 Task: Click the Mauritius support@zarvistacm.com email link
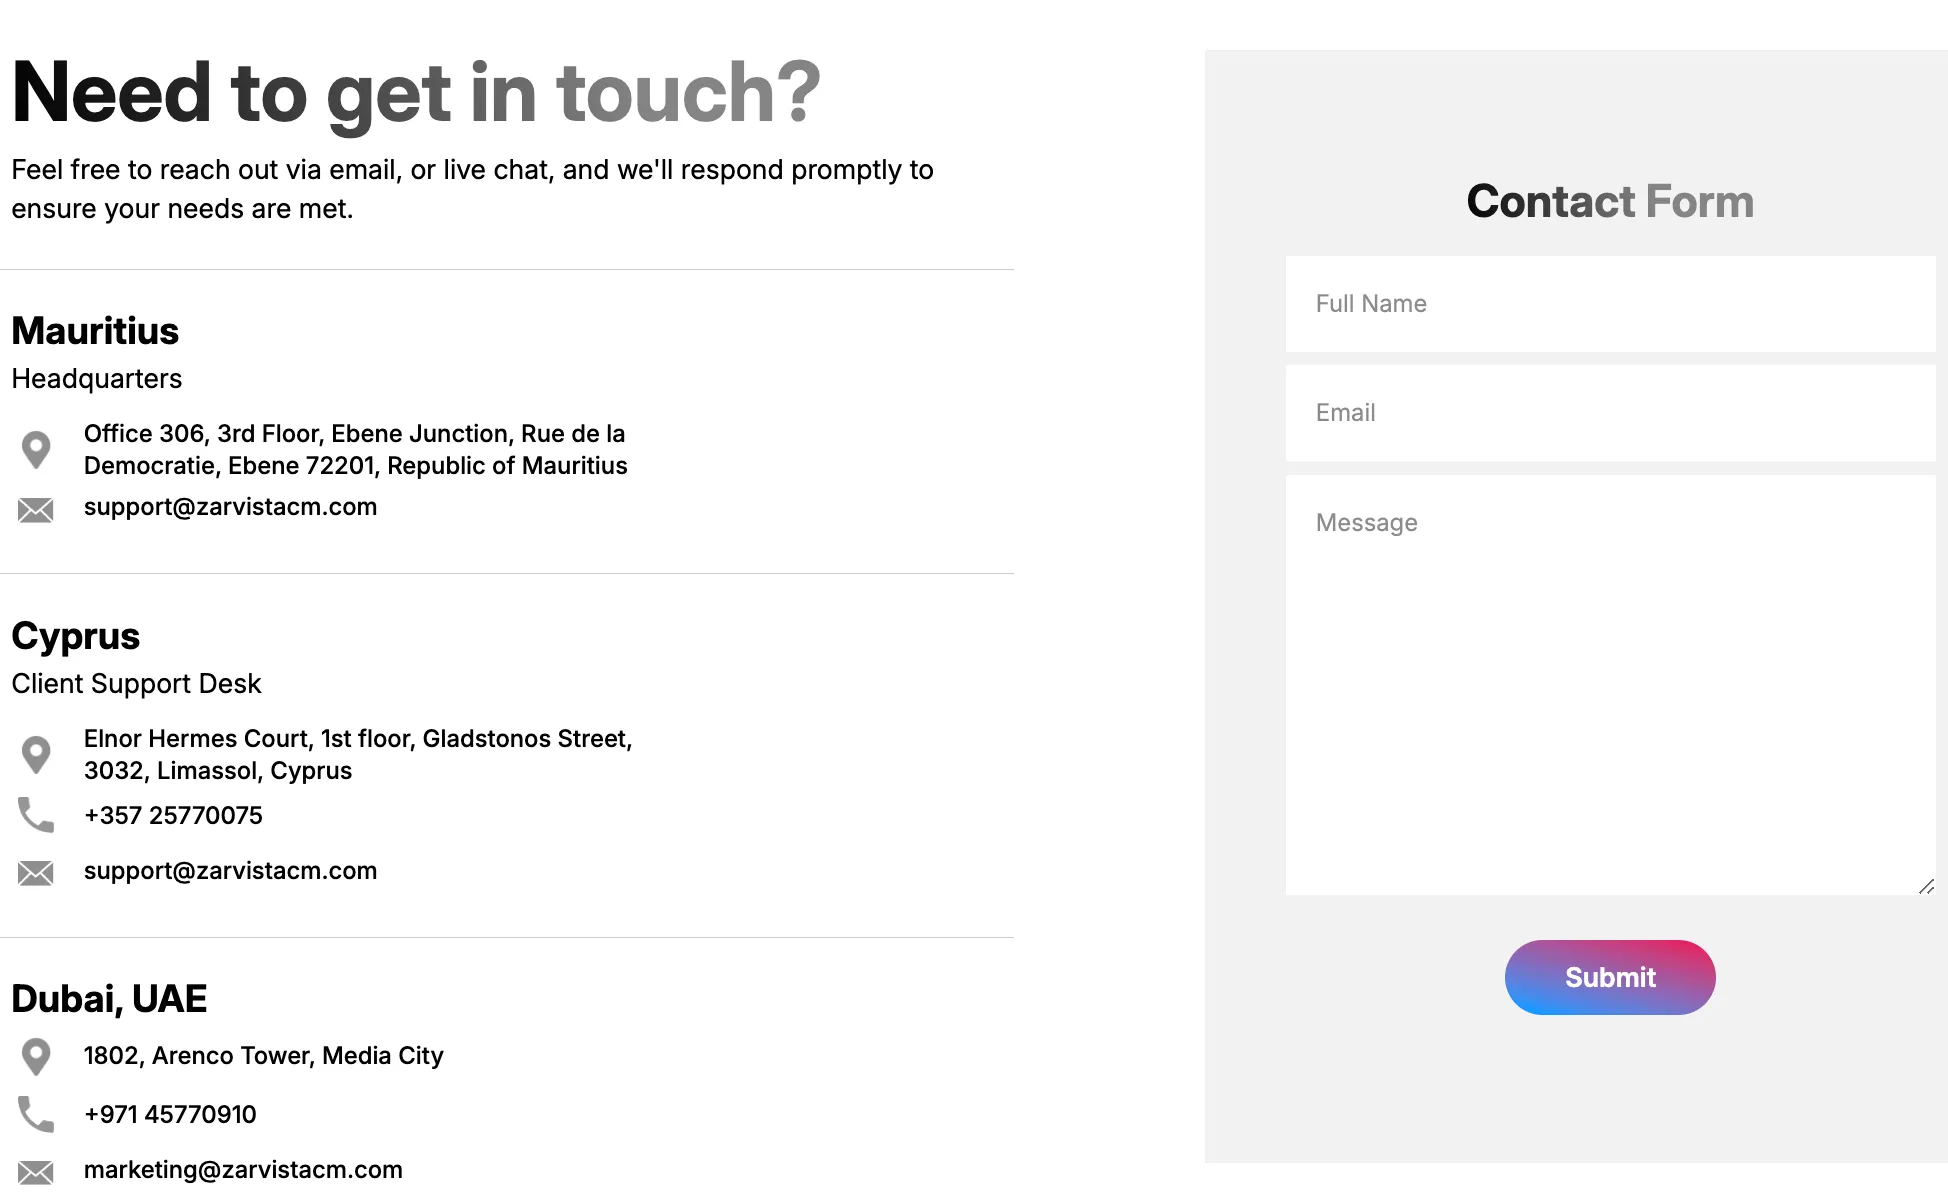(x=230, y=507)
